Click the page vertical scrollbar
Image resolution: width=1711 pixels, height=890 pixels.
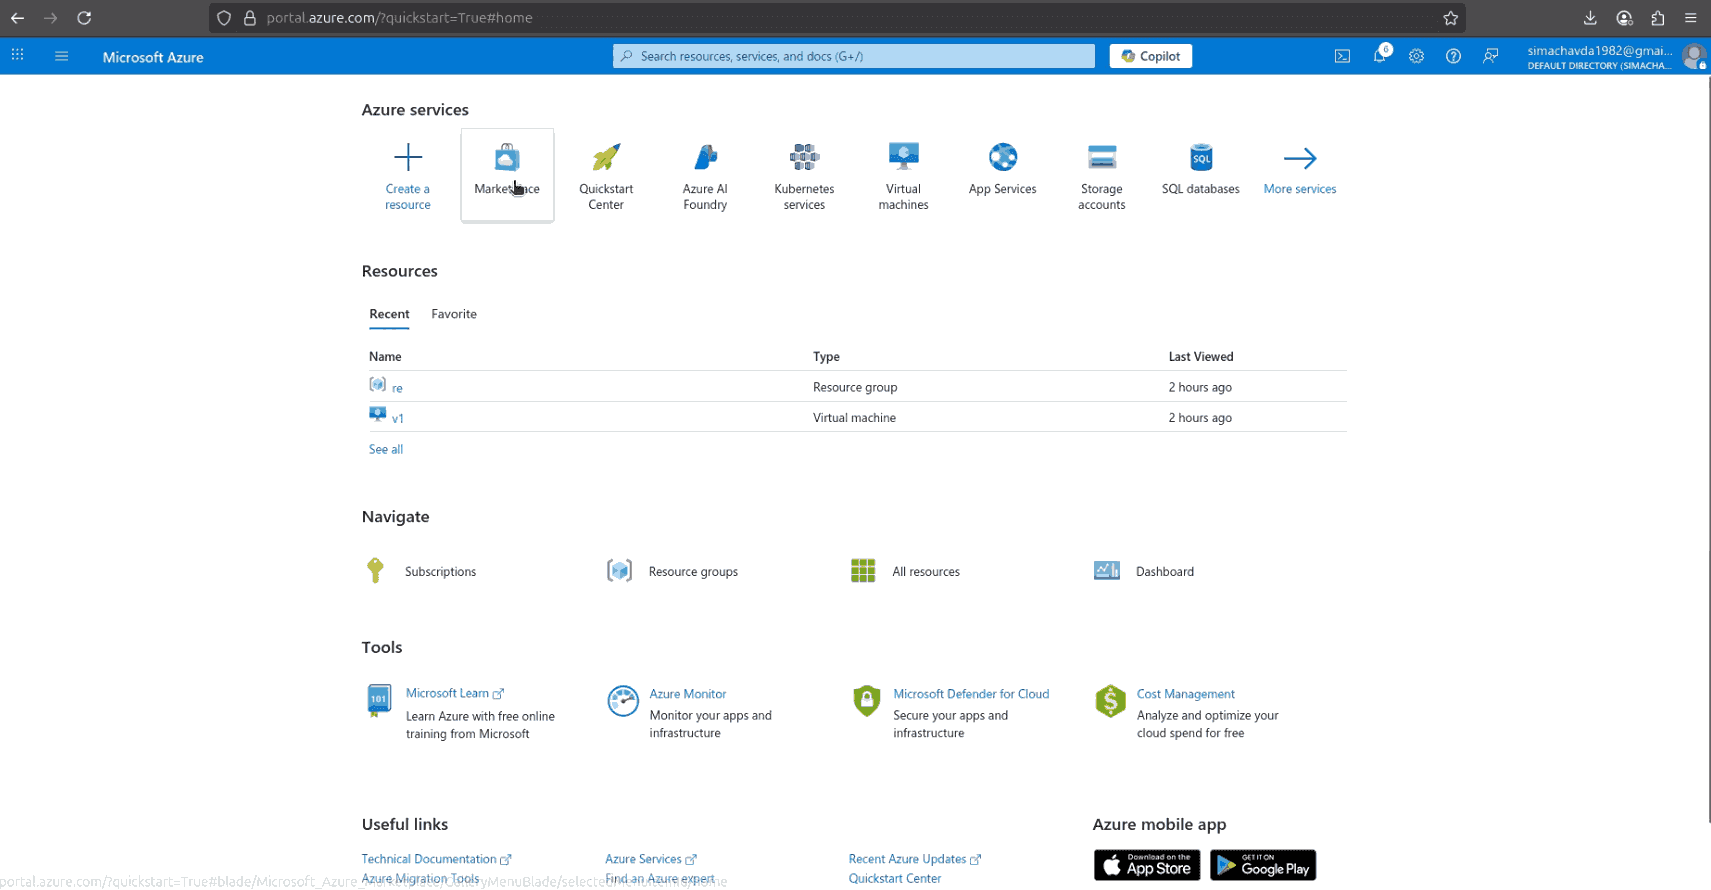1707,449
